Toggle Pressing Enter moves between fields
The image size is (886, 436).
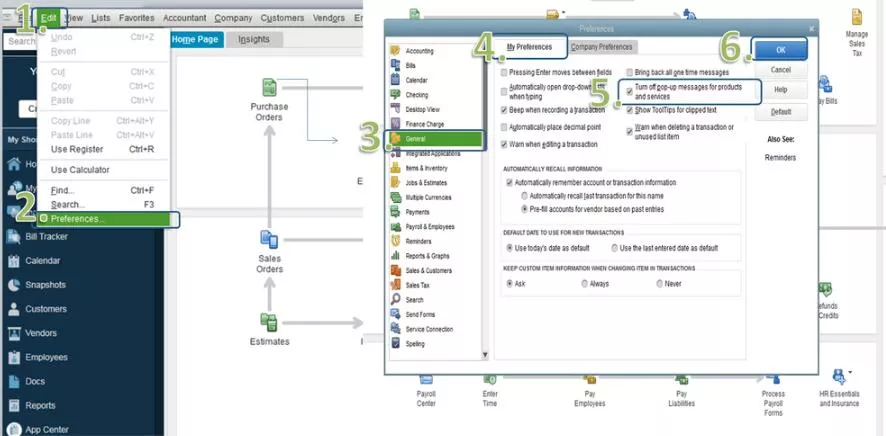(x=505, y=73)
